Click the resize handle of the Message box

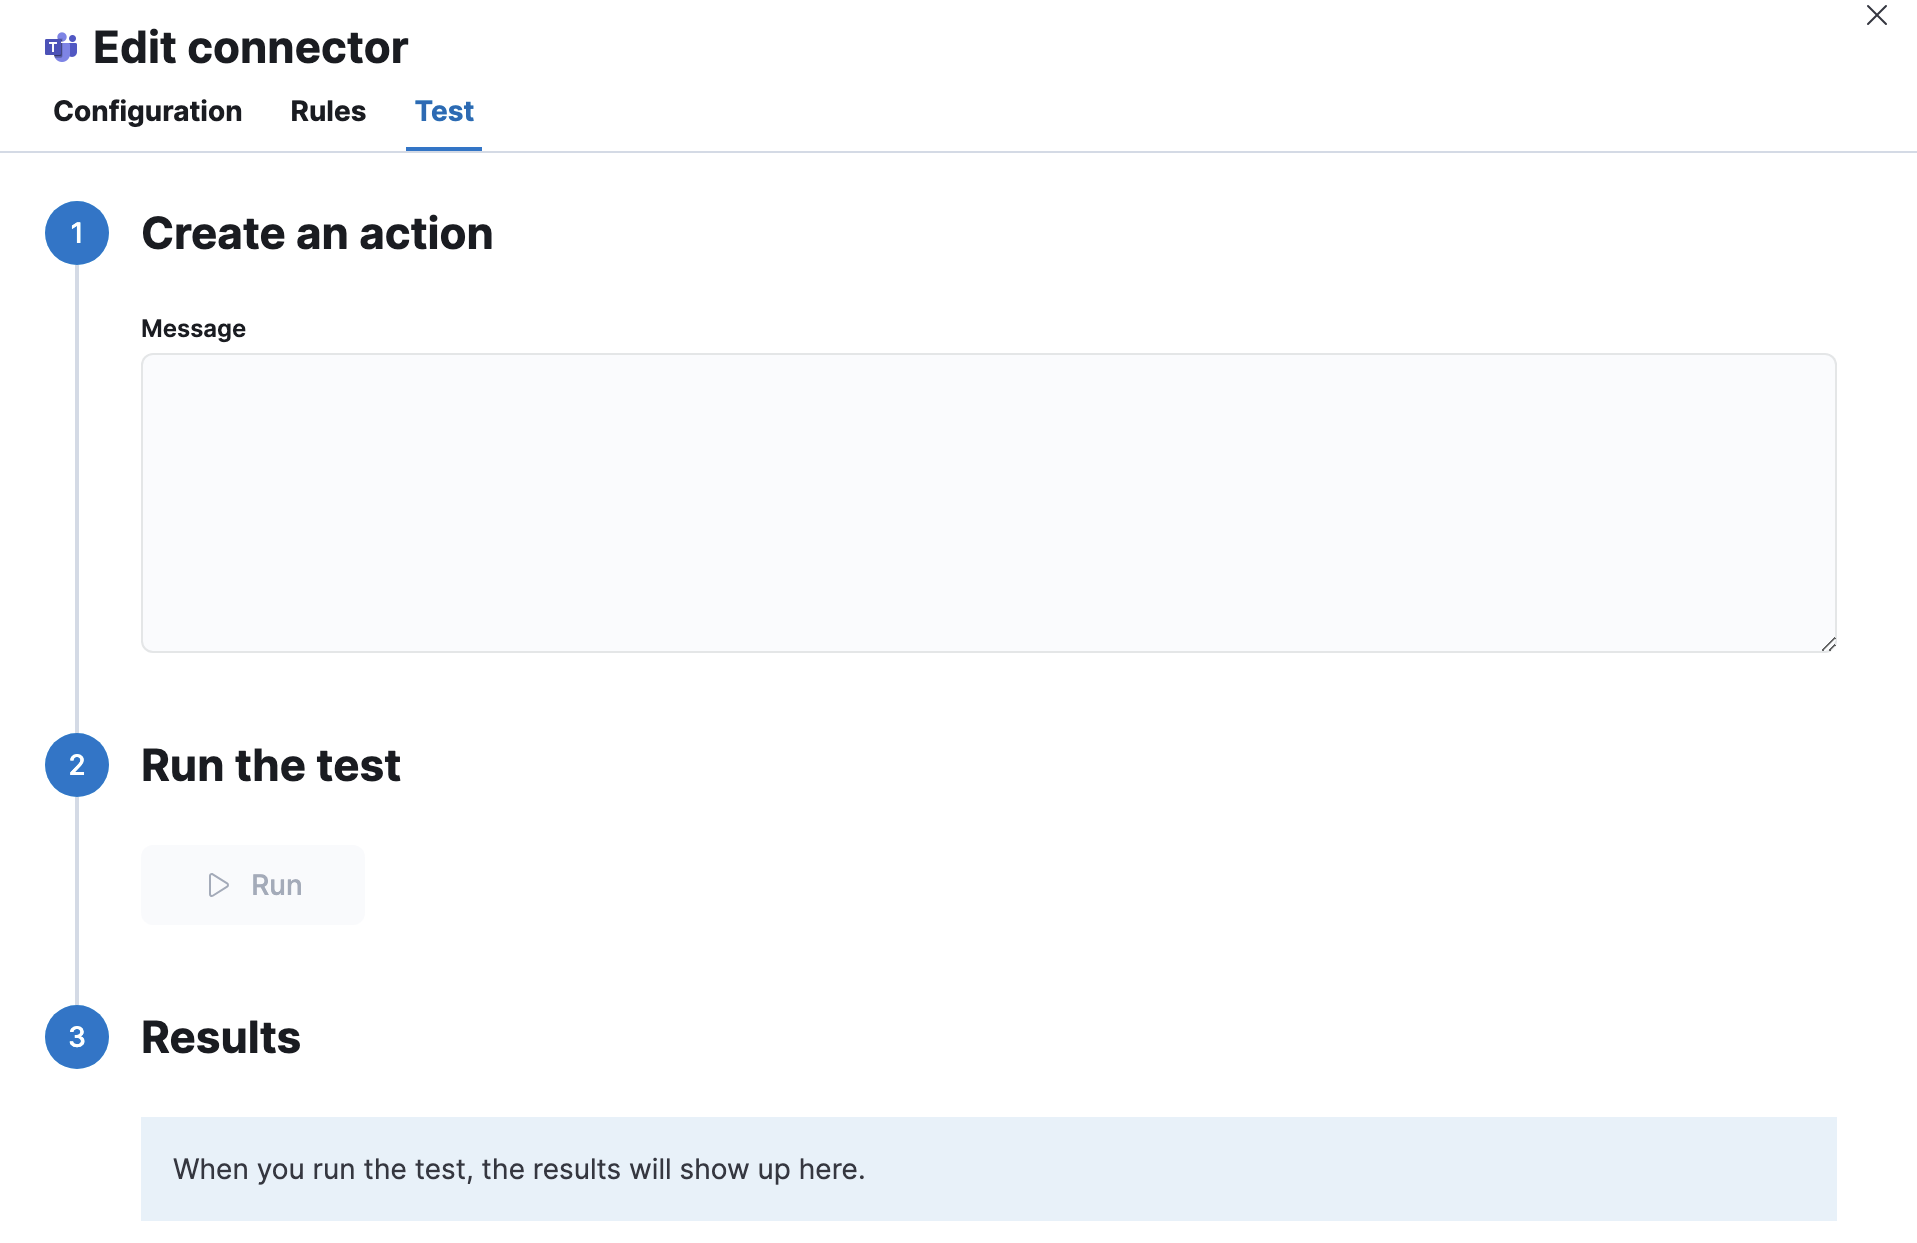pos(1829,645)
